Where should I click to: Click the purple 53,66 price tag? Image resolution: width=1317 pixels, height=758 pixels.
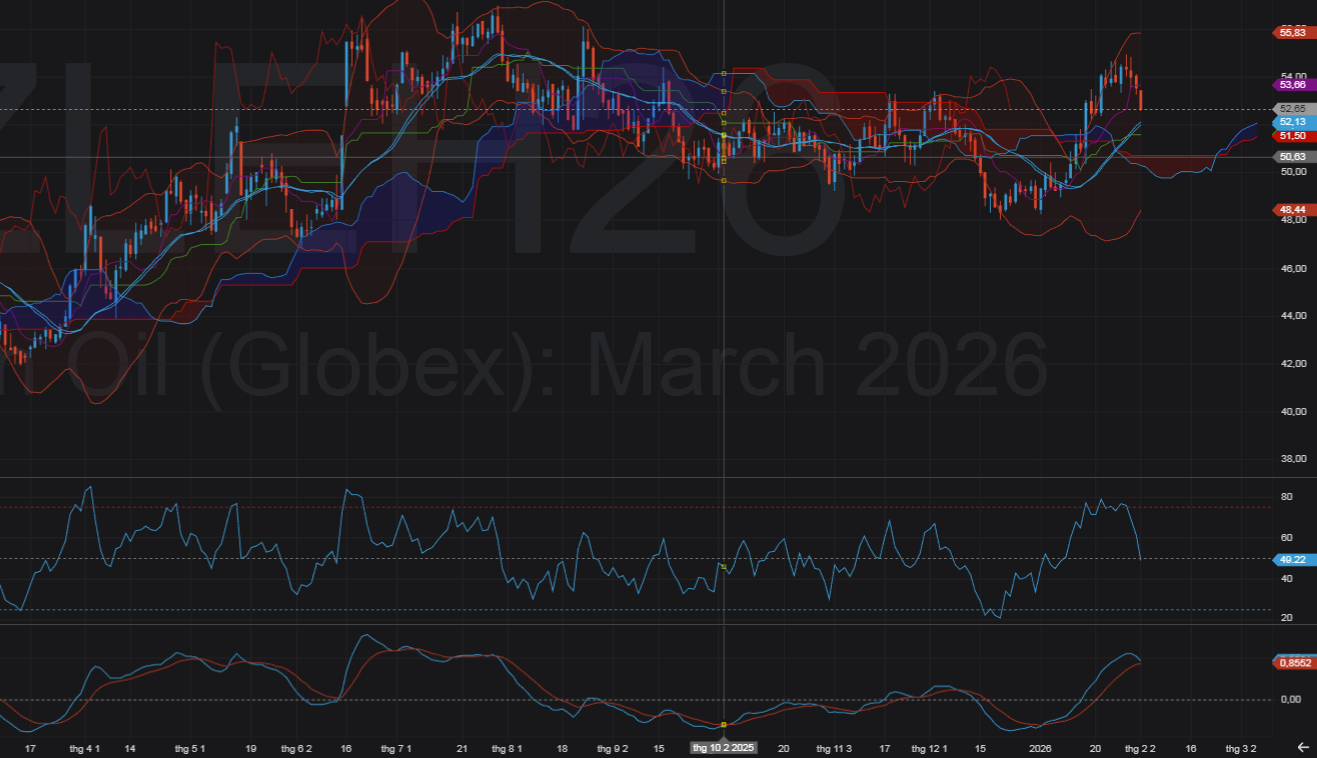(x=1293, y=86)
